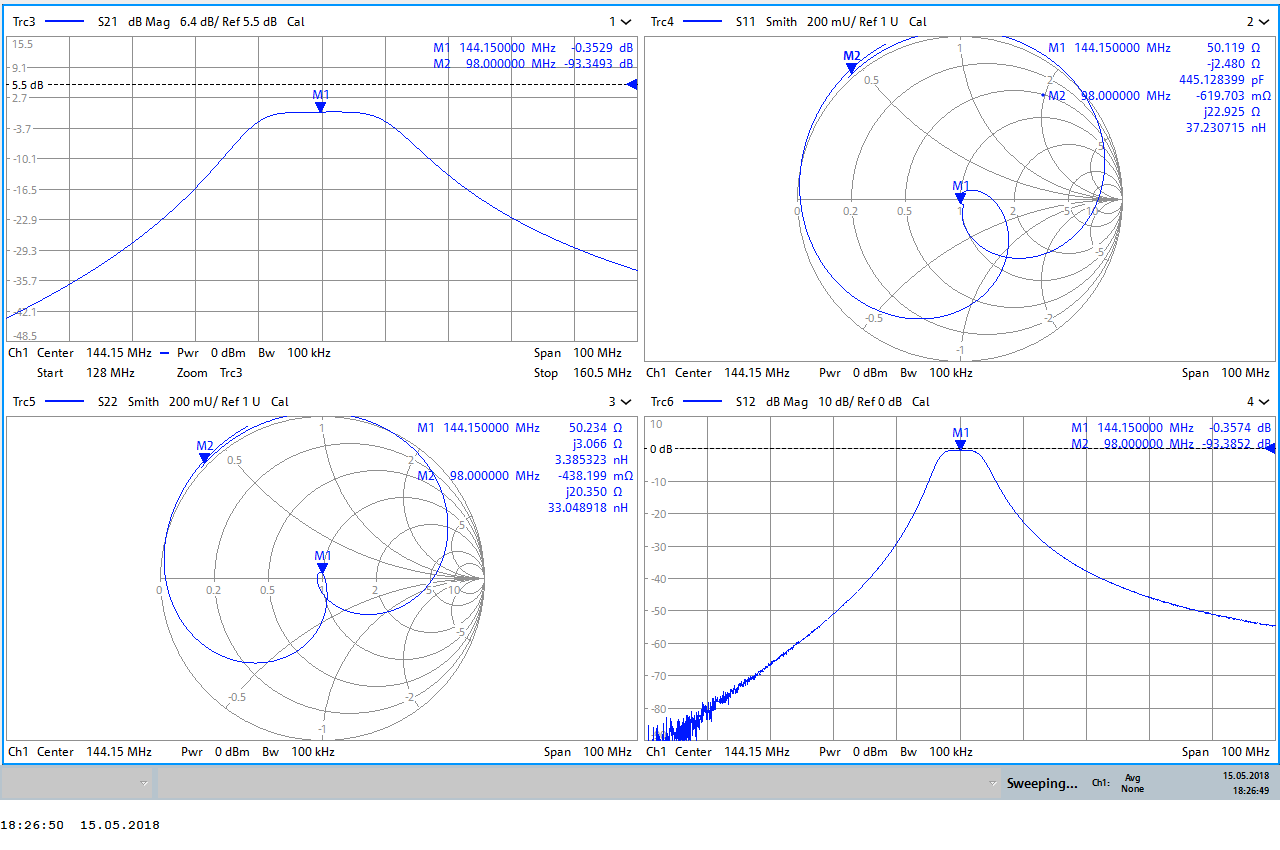Click the 3.385323 nH readout value
The height and width of the screenshot is (850, 1280).
pos(591,460)
